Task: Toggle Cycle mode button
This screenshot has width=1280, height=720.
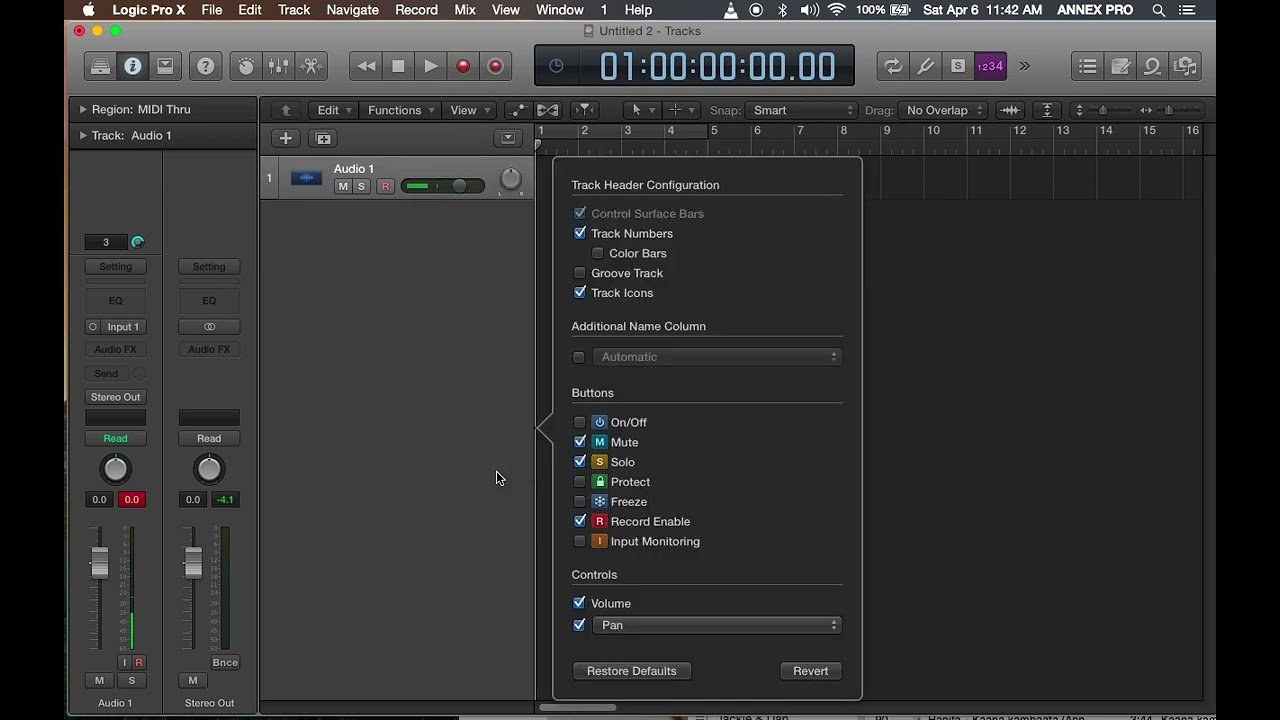Action: click(893, 67)
